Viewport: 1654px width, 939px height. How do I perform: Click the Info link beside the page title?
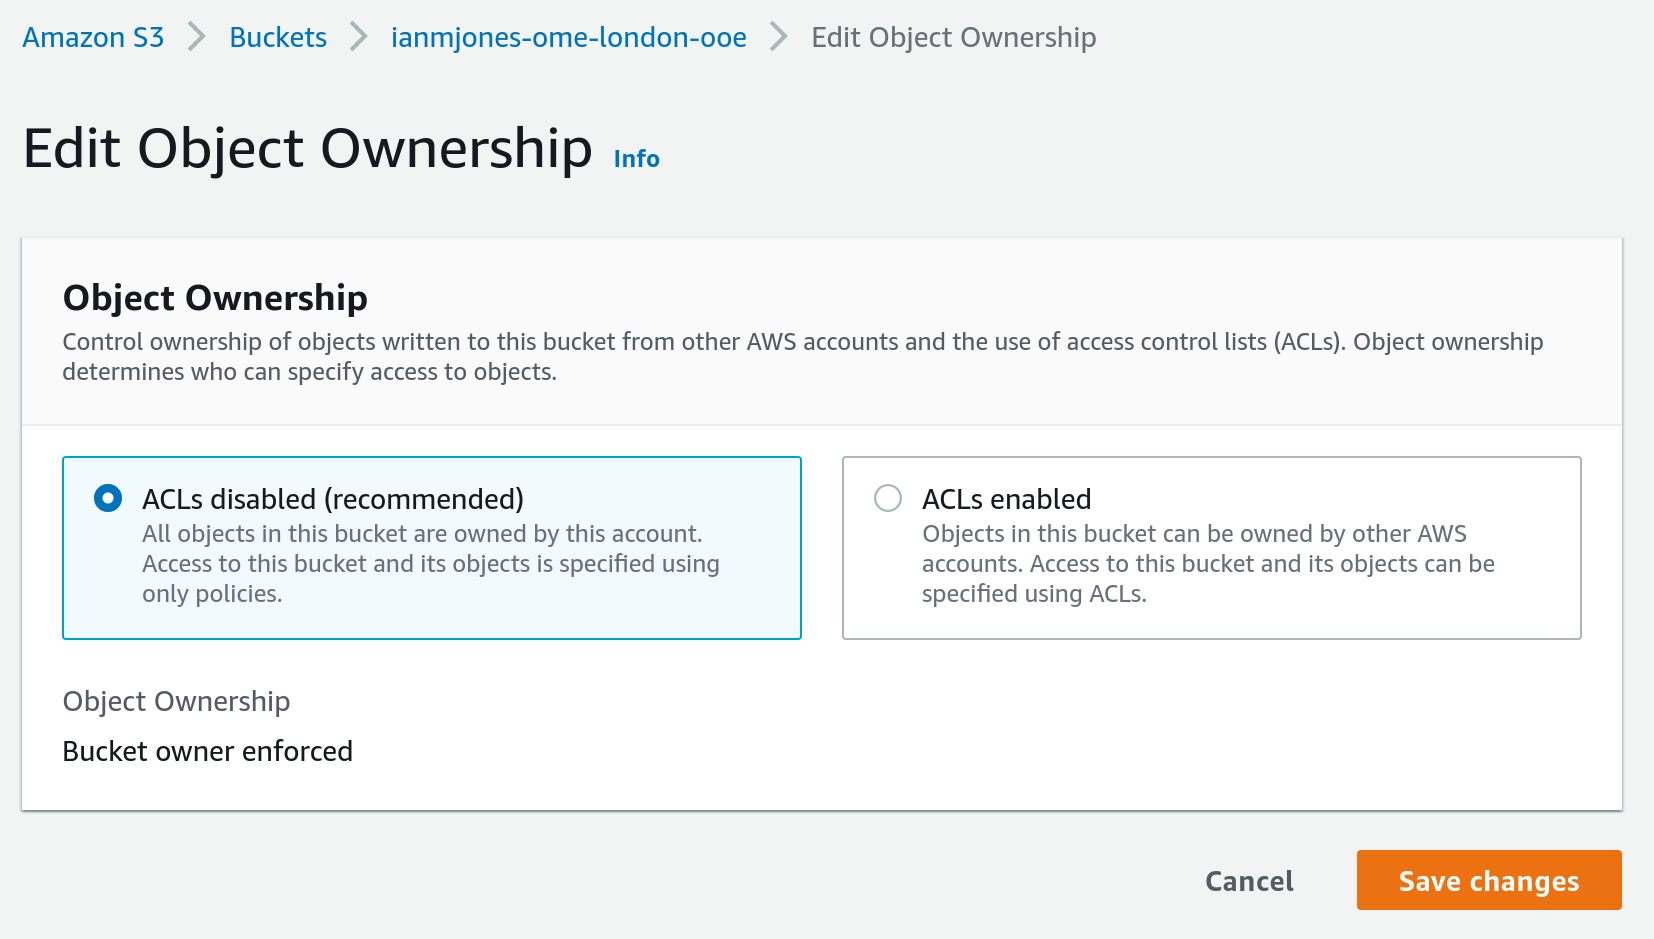(x=635, y=158)
